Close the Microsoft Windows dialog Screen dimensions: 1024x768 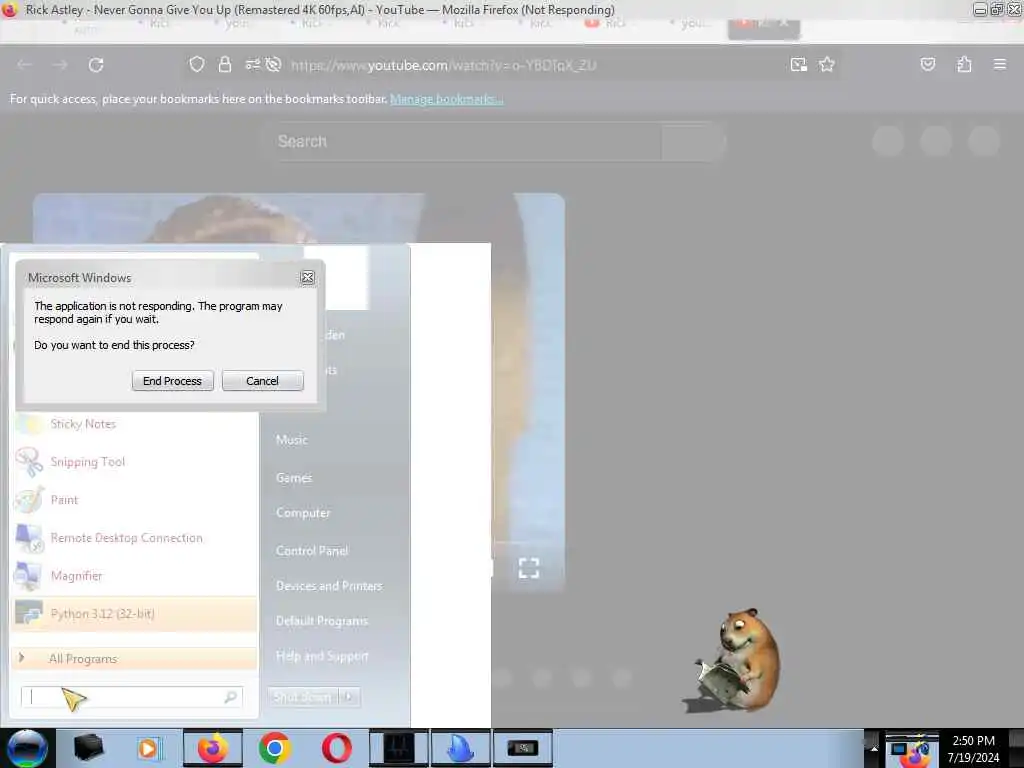point(308,278)
